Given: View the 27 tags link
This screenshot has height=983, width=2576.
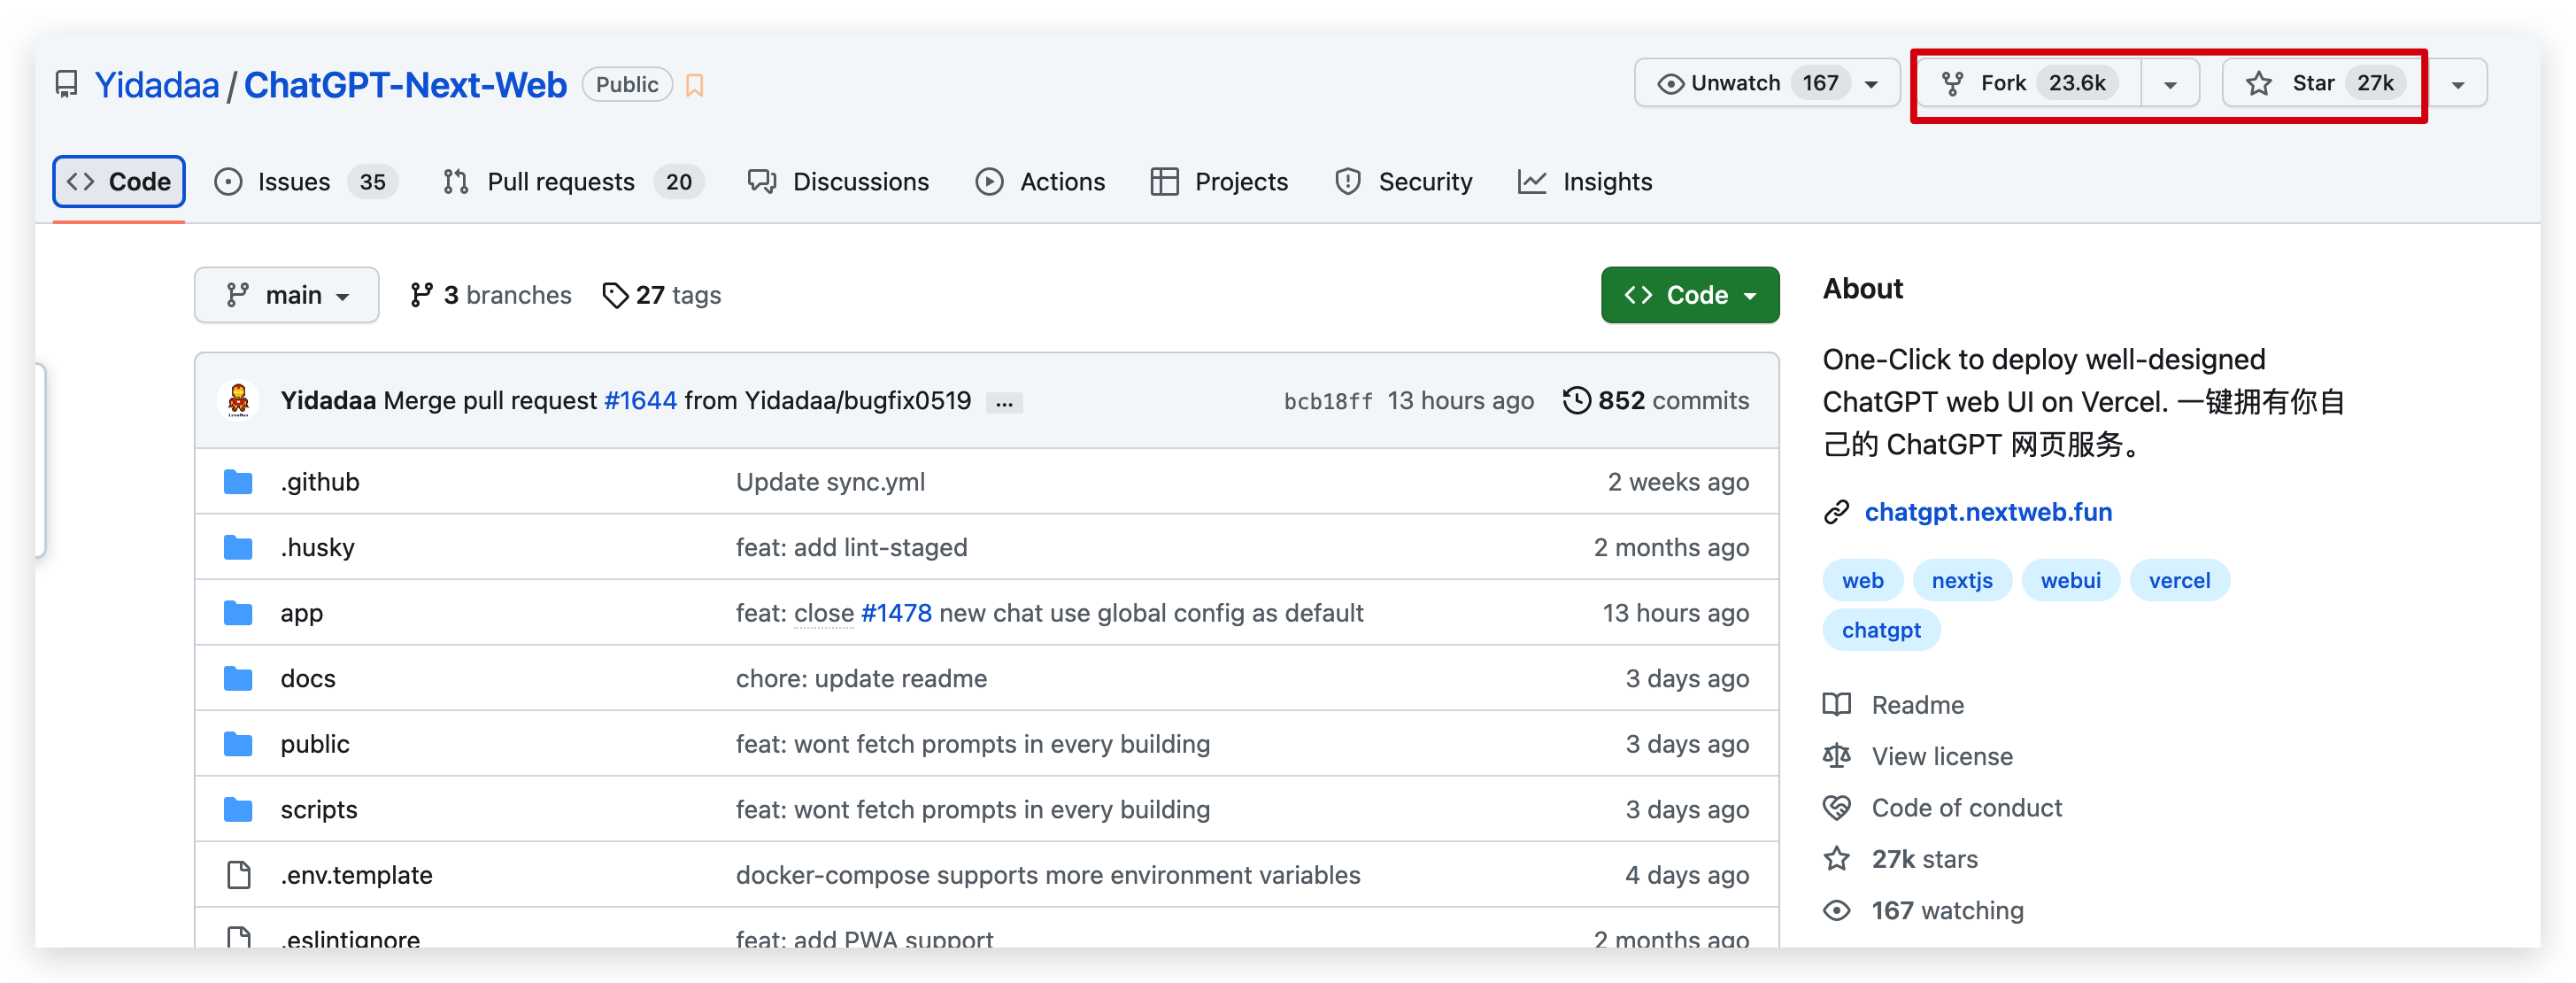Looking at the screenshot, I should 661,295.
